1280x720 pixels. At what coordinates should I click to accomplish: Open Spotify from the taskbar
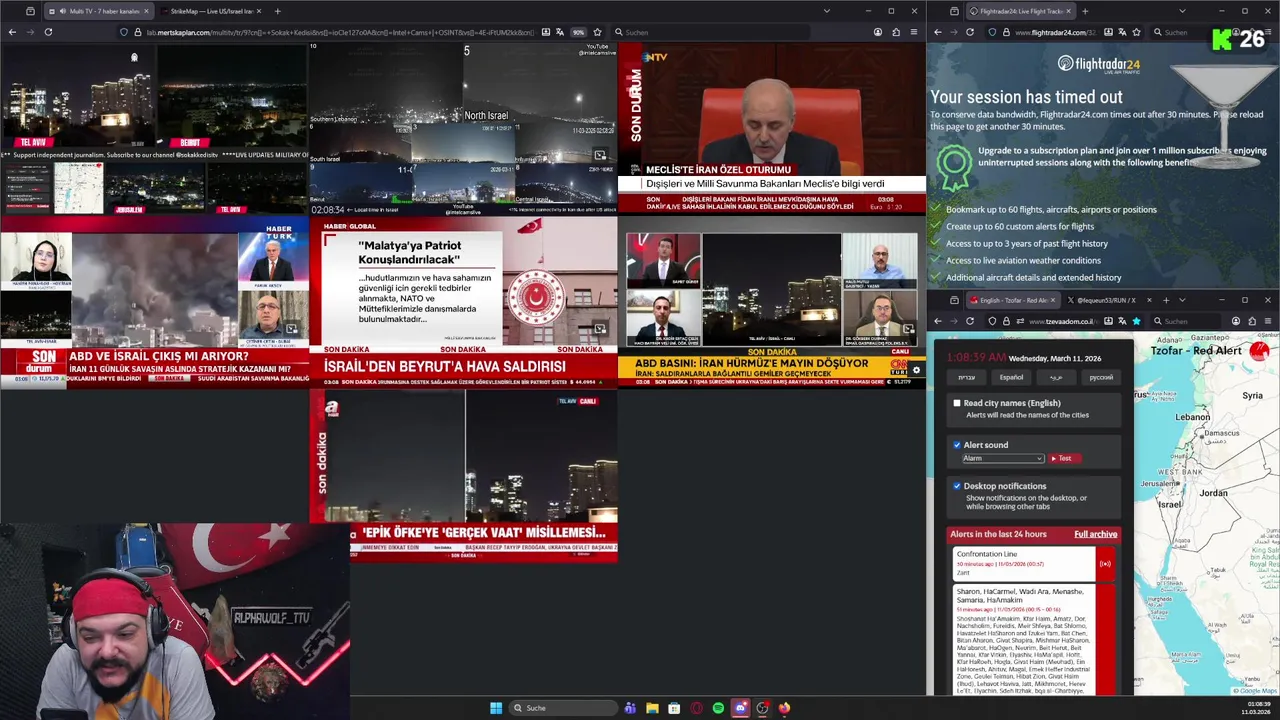click(718, 708)
